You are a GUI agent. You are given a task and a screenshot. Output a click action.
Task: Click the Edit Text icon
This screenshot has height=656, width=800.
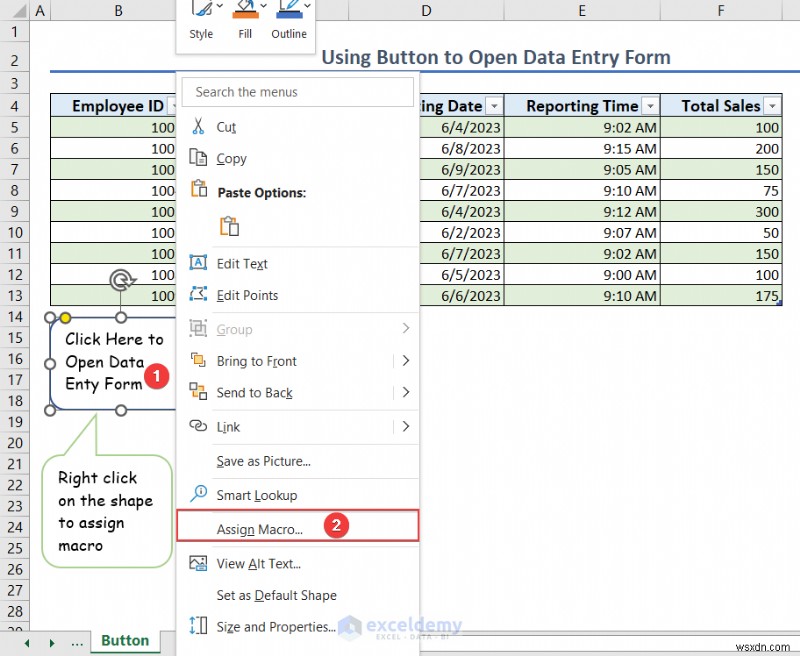198,263
